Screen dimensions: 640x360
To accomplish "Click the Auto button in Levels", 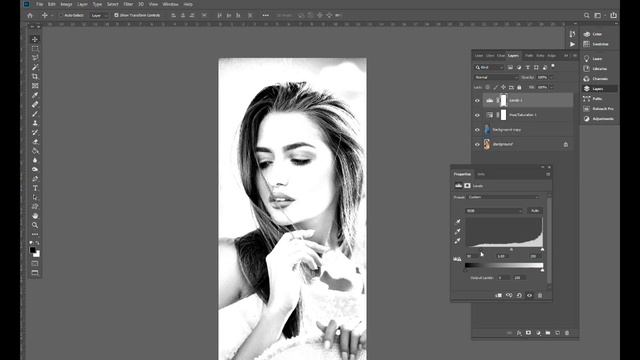I will click(x=535, y=211).
